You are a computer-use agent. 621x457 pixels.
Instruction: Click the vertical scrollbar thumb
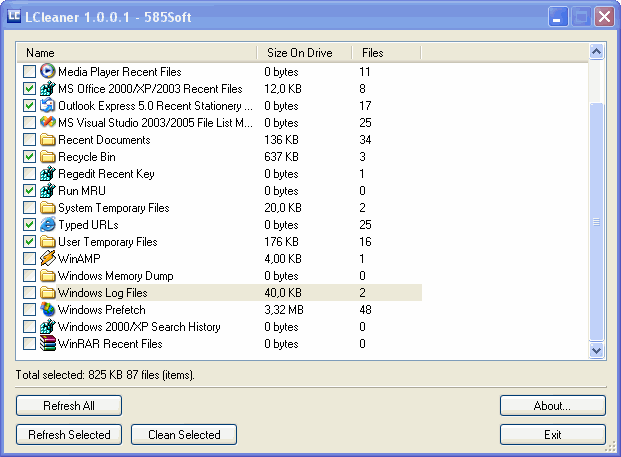coord(596,222)
